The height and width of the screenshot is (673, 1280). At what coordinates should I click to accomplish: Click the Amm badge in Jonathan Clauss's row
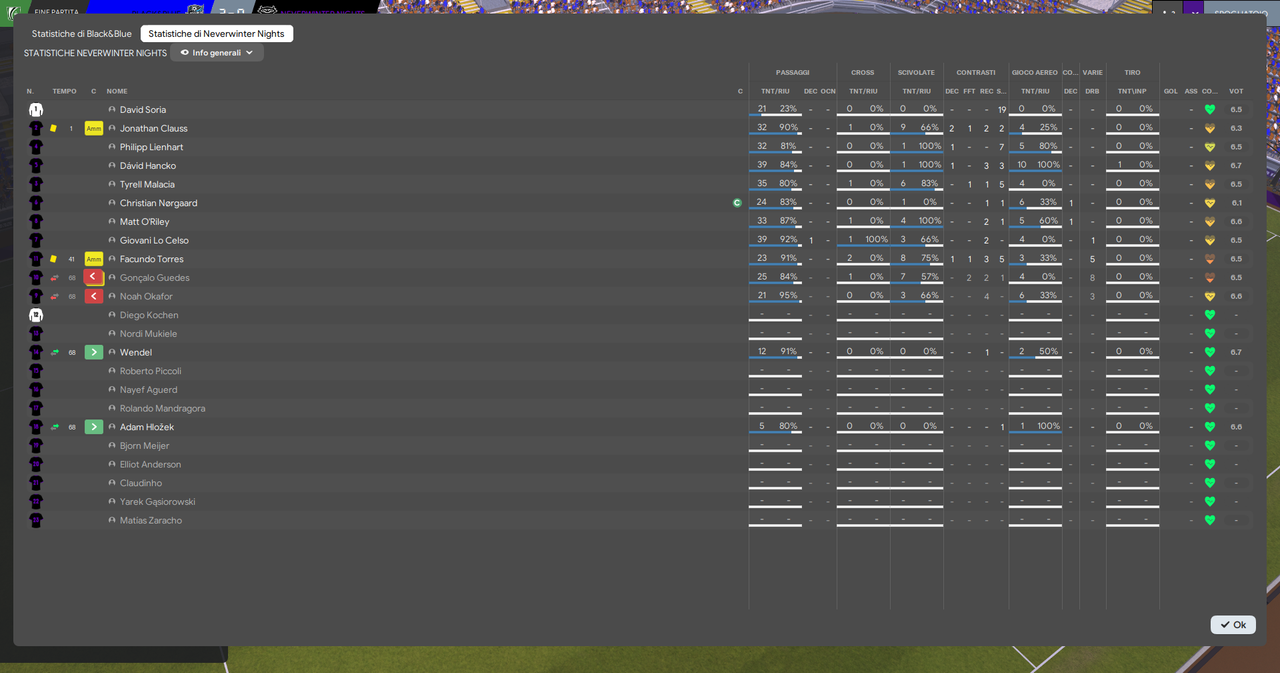(94, 129)
